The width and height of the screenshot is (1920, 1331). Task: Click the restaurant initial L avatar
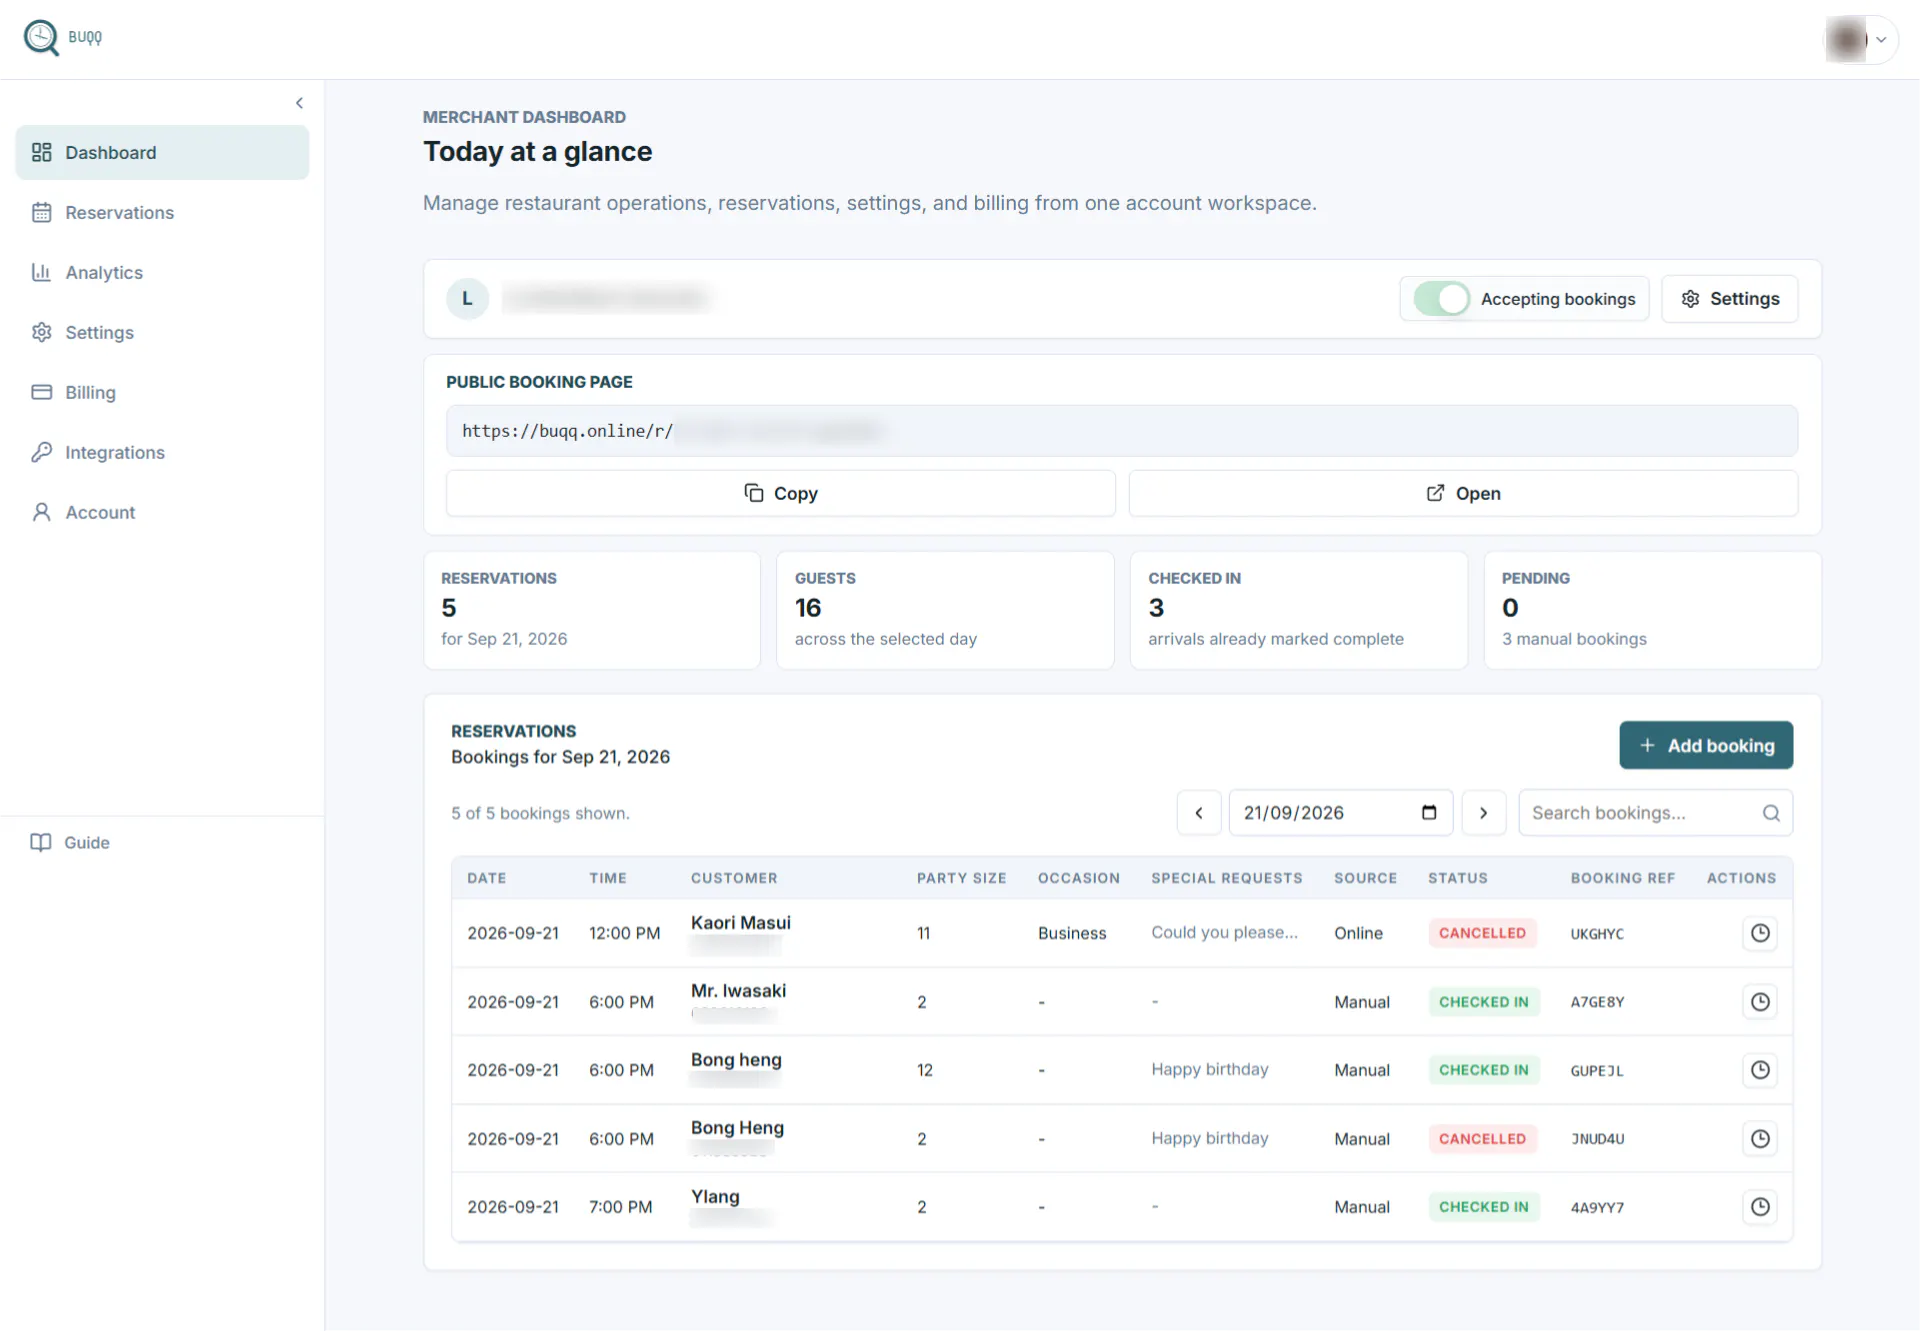coord(467,298)
